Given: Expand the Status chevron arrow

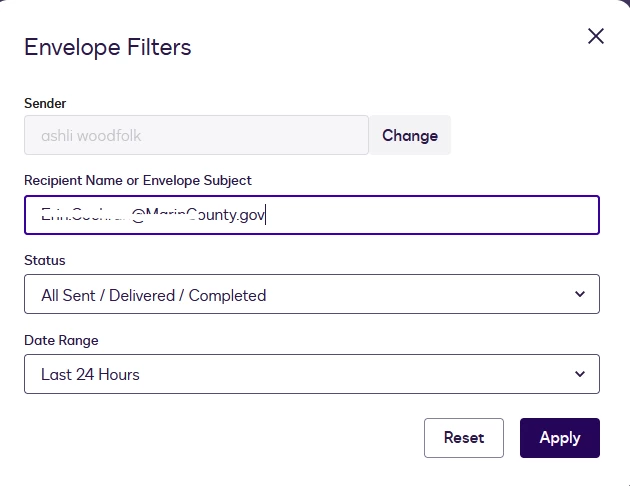Looking at the screenshot, I should pos(580,294).
